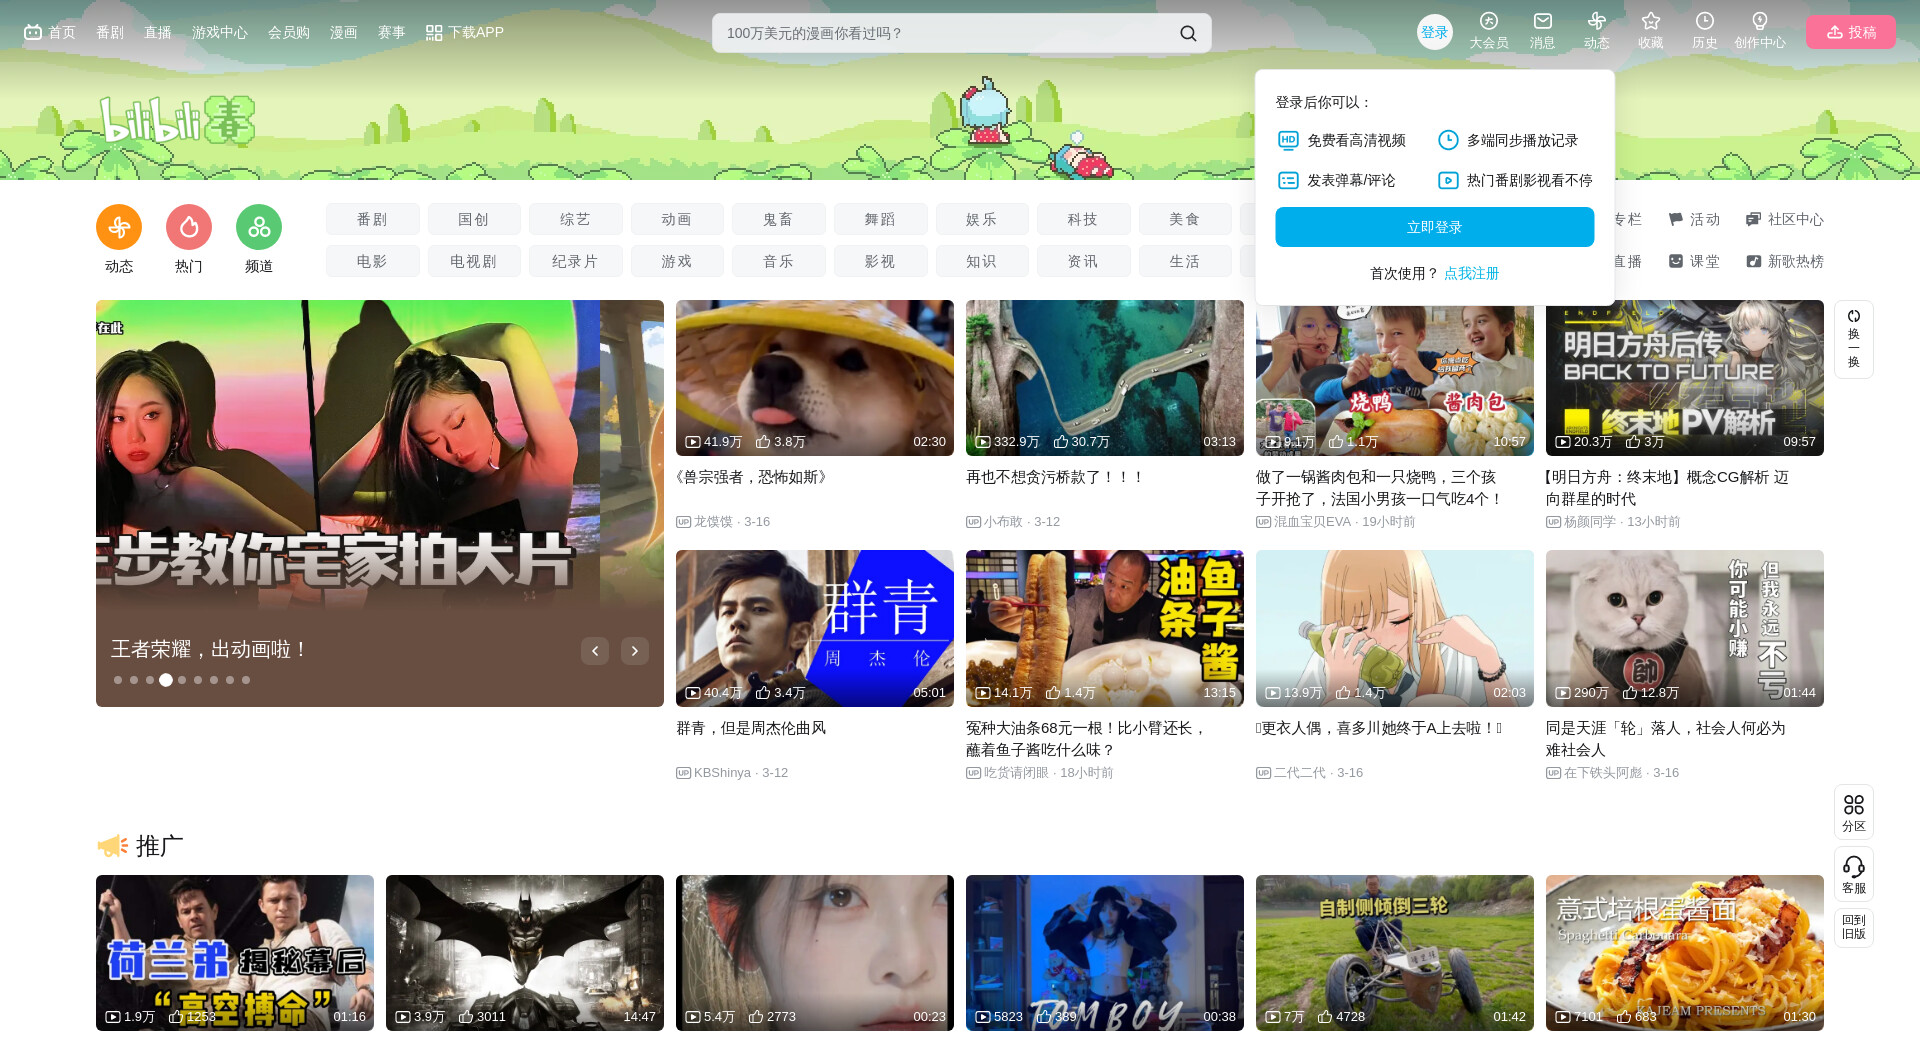Screen dimensions: 1920x1040
Task: Show previous carousel slide with left arrow
Action: point(595,651)
